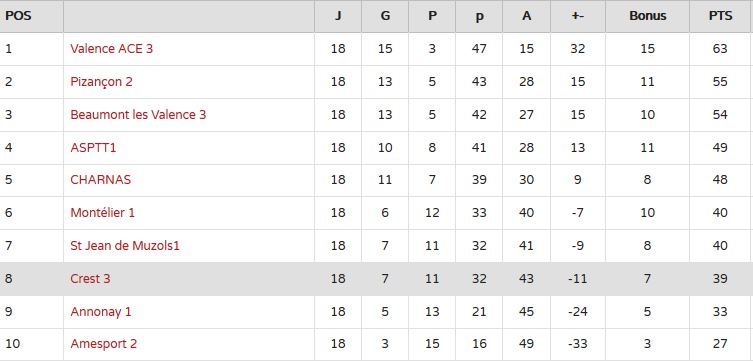The height and width of the screenshot is (362, 753).
Task: Select the Montélier 1 team link
Action: pos(103,213)
